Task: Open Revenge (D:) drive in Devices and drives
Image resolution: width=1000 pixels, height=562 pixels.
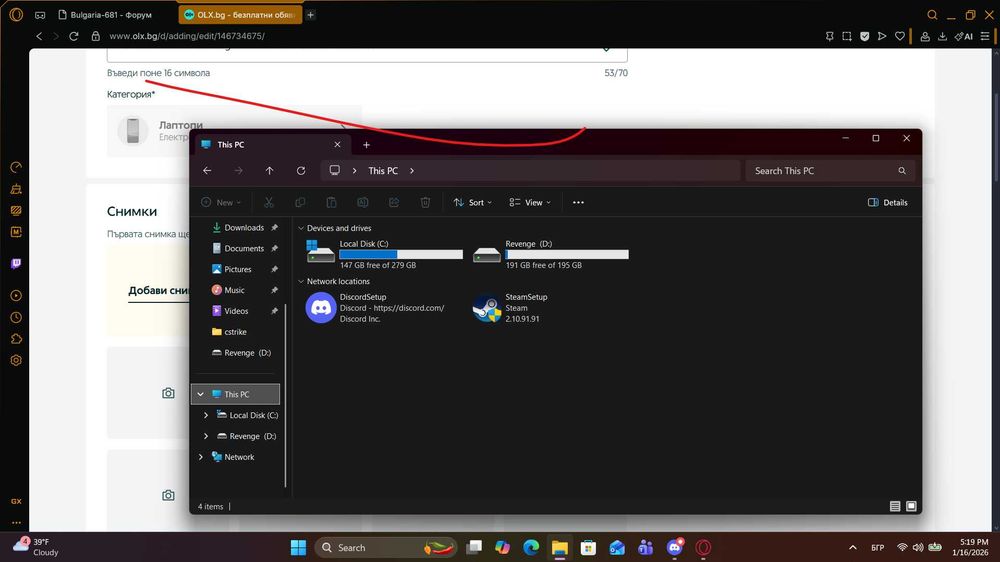Action: 550,254
